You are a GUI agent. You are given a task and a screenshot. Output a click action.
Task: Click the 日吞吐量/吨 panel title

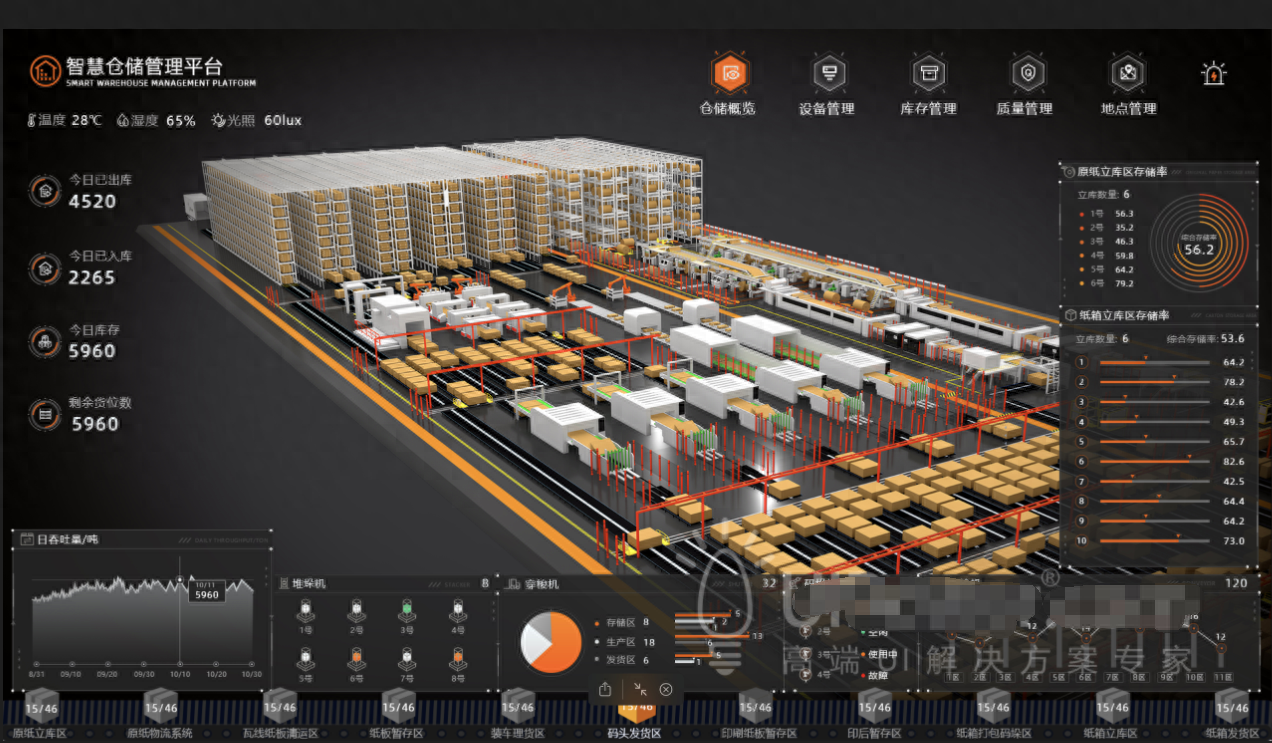click(68, 539)
